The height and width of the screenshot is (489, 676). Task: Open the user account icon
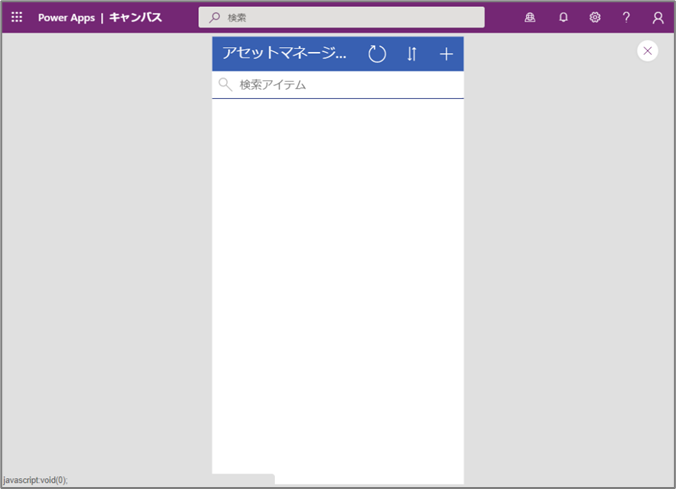[x=658, y=18]
